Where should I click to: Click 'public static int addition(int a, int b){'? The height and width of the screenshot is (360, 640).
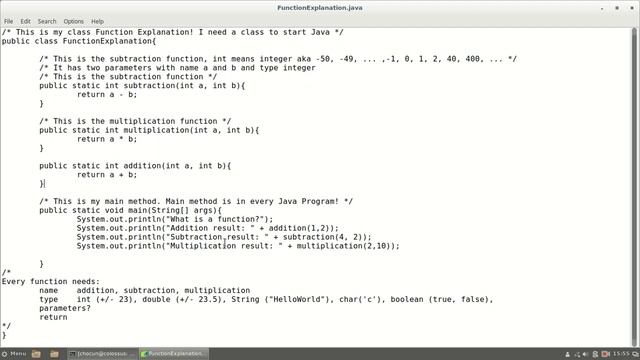135,166
